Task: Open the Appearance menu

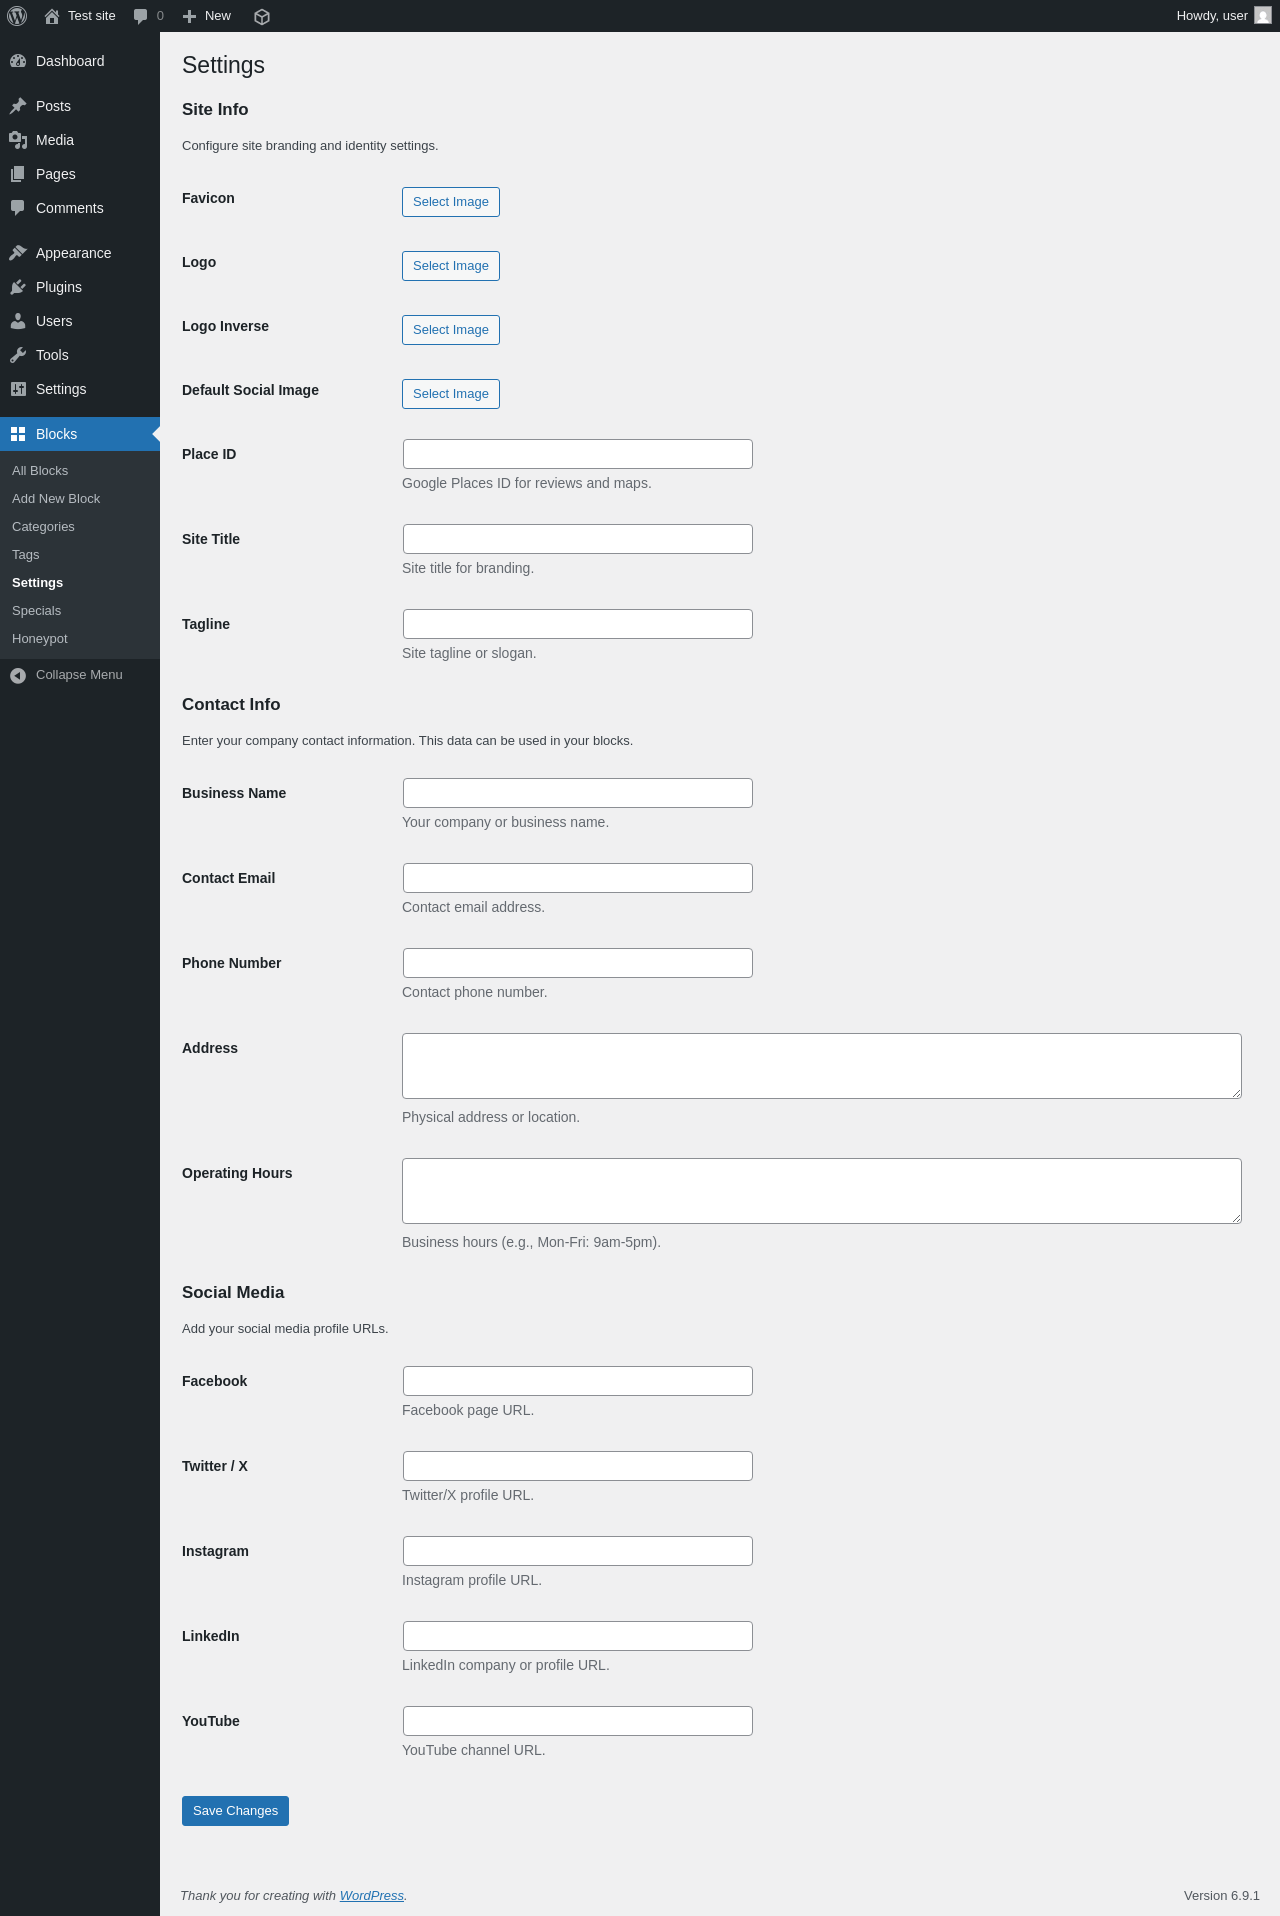Action: pos(80,253)
